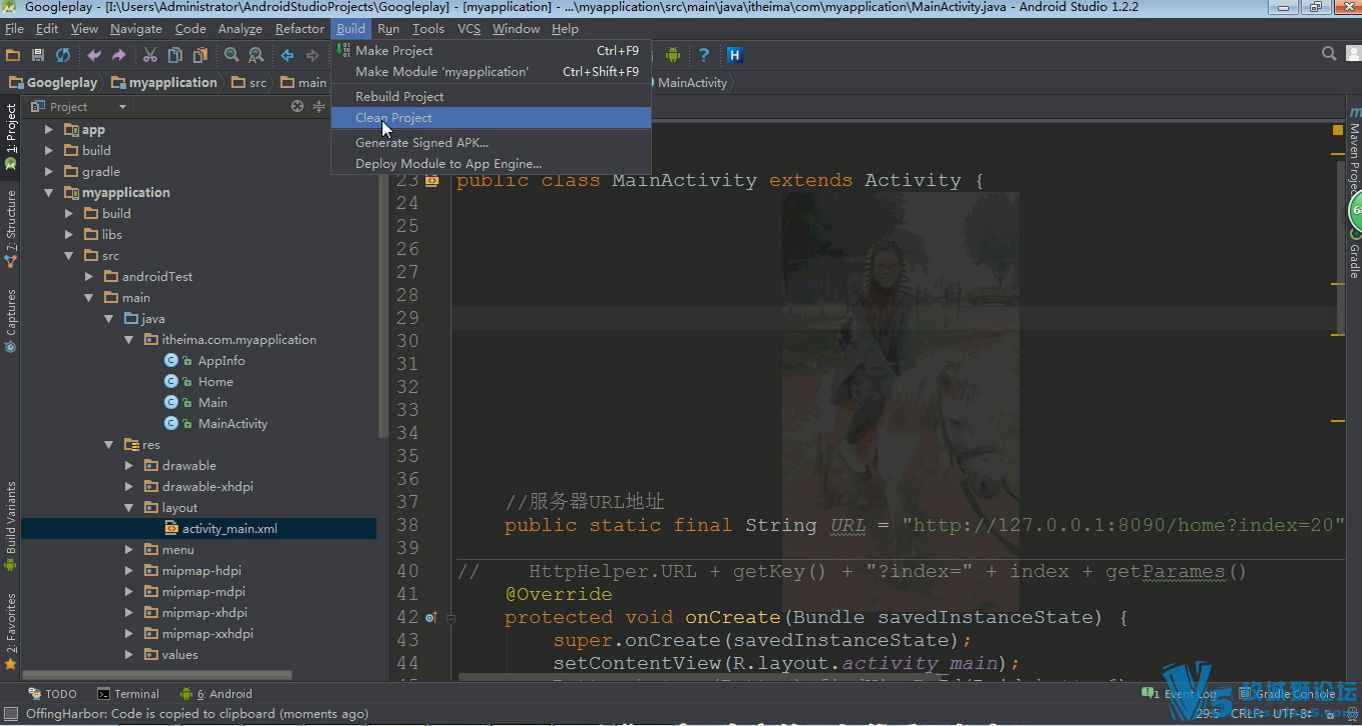This screenshot has height=726, width=1362.
Task: Open the Gradle side panel
Action: [1354, 256]
